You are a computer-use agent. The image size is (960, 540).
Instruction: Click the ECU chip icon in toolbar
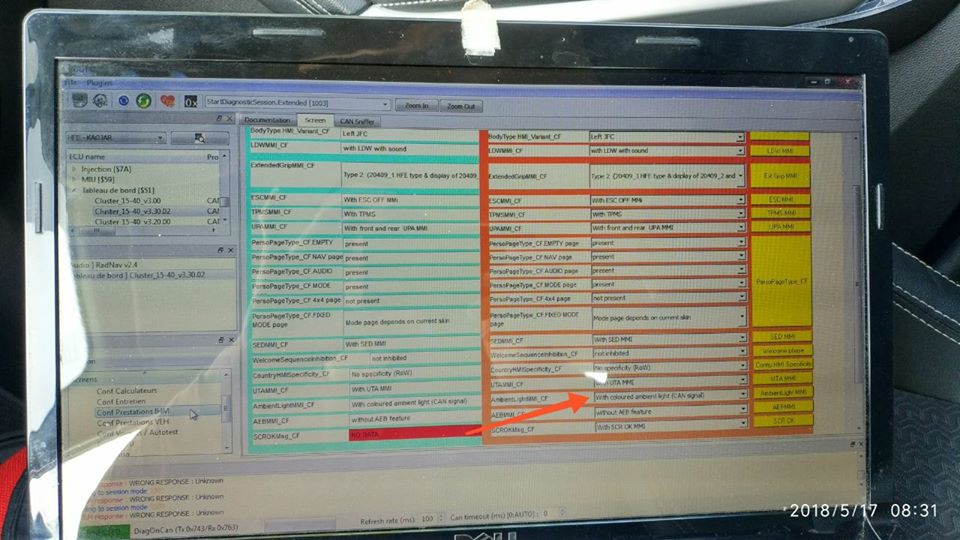(x=80, y=100)
